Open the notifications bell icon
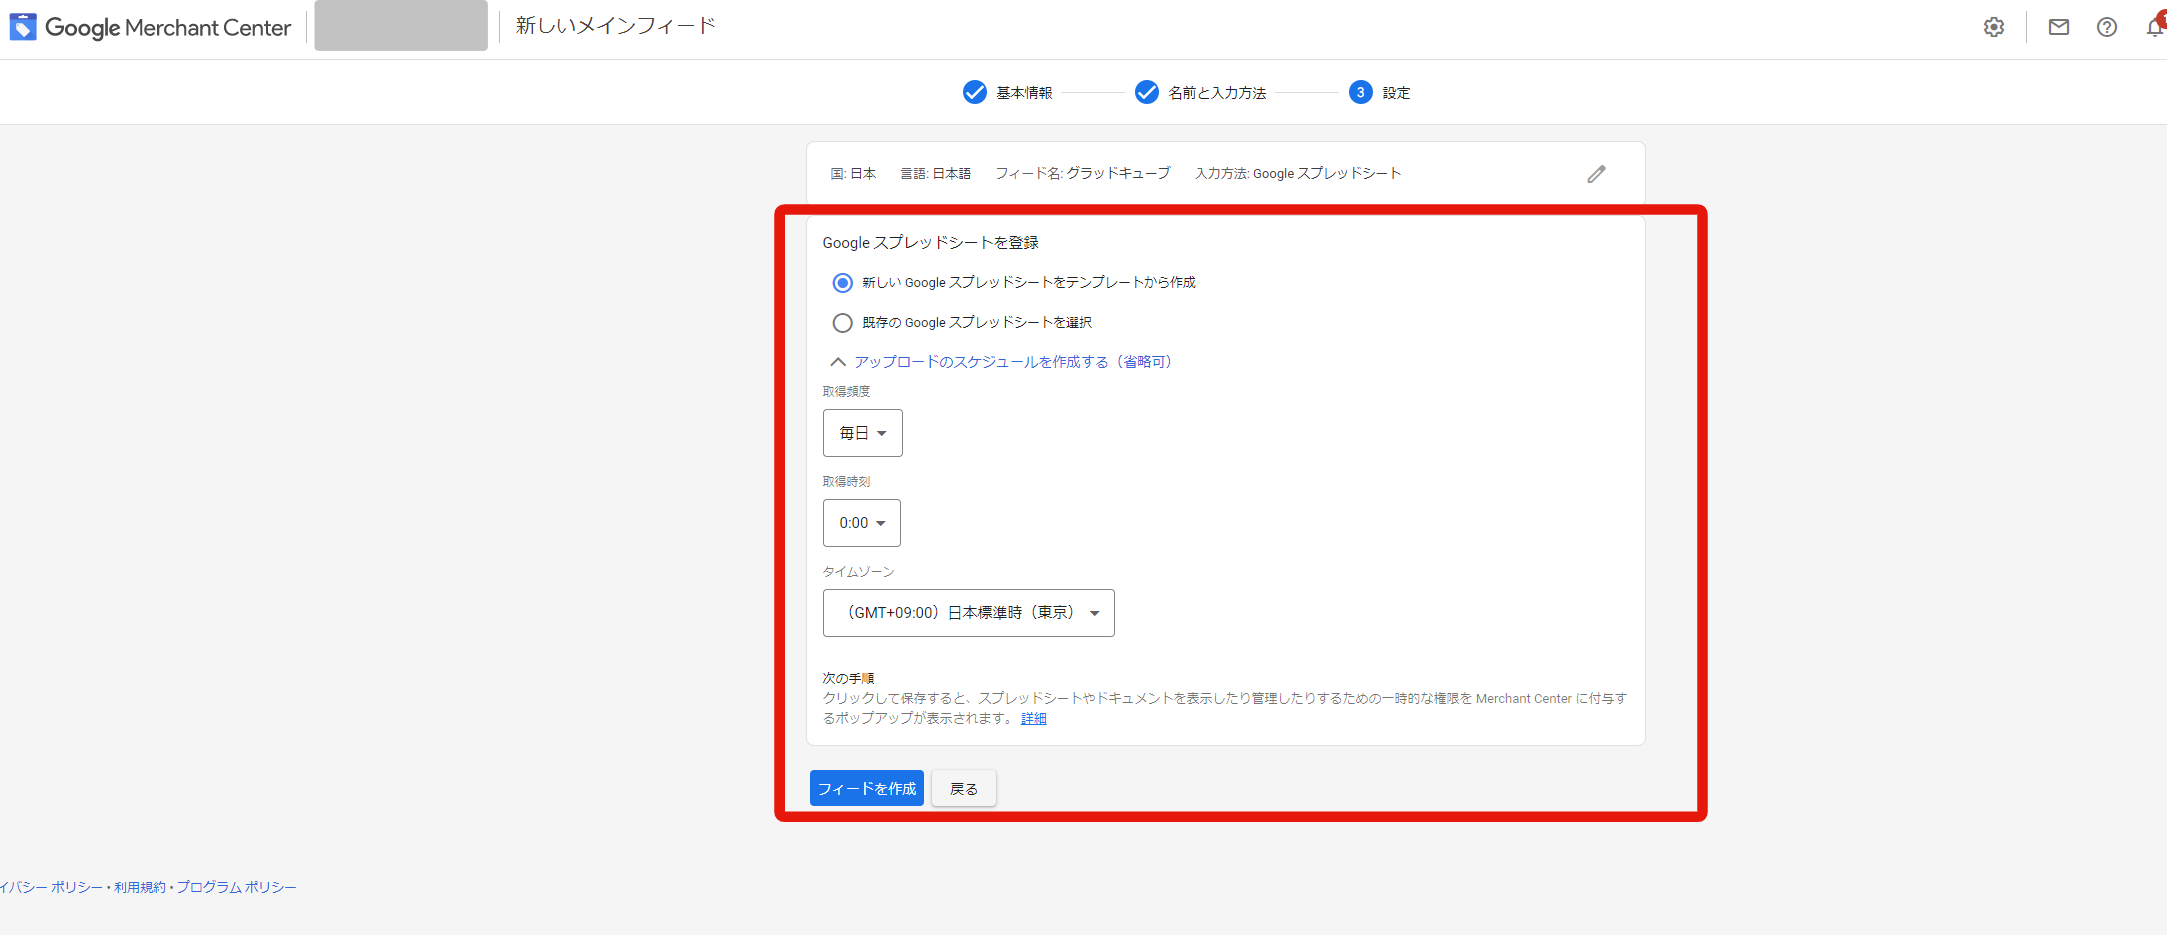This screenshot has height=935, width=2167. [x=2156, y=26]
